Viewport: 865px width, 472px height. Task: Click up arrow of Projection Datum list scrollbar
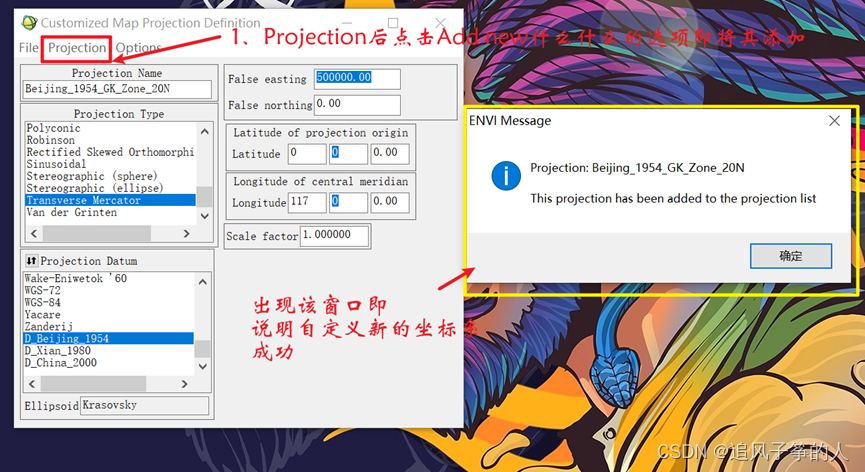coord(202,282)
